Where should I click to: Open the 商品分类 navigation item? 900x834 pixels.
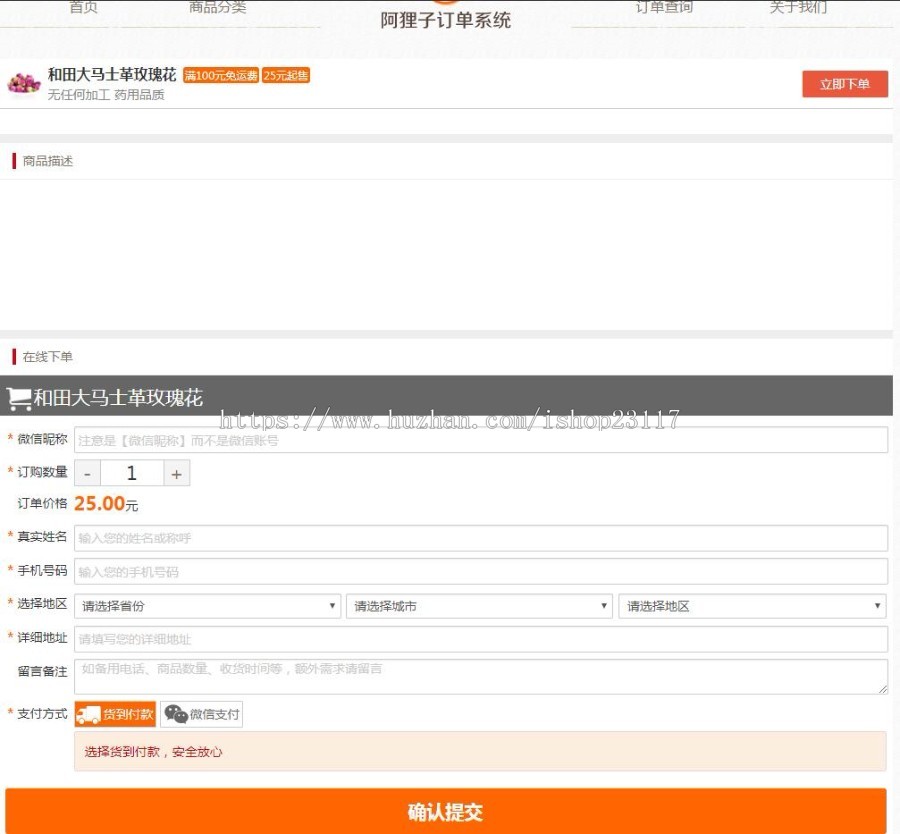(x=218, y=7)
